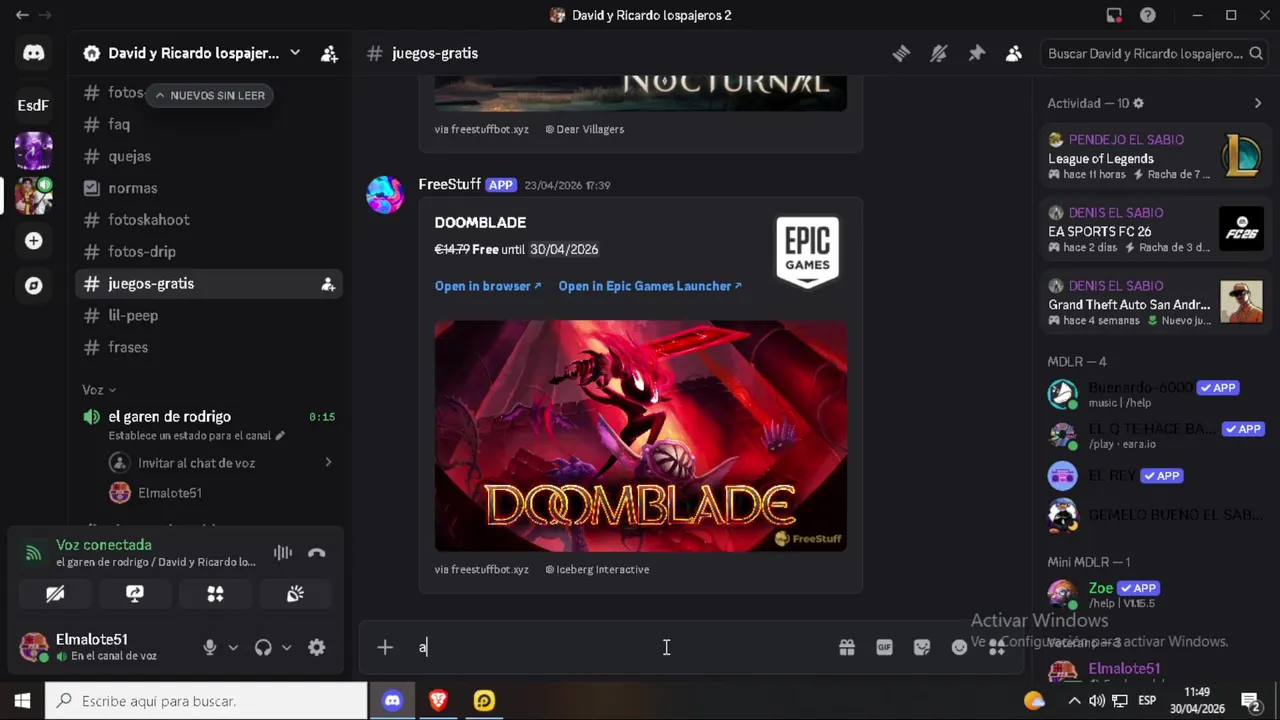Start an activity from voice panel
The image size is (1280, 720).
tap(215, 594)
